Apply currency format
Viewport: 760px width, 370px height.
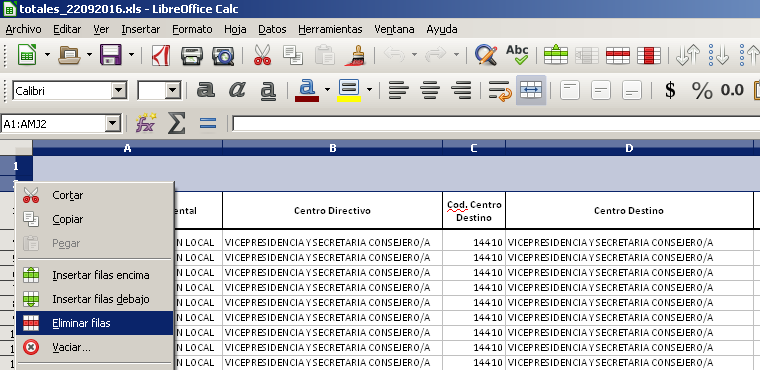pos(670,90)
